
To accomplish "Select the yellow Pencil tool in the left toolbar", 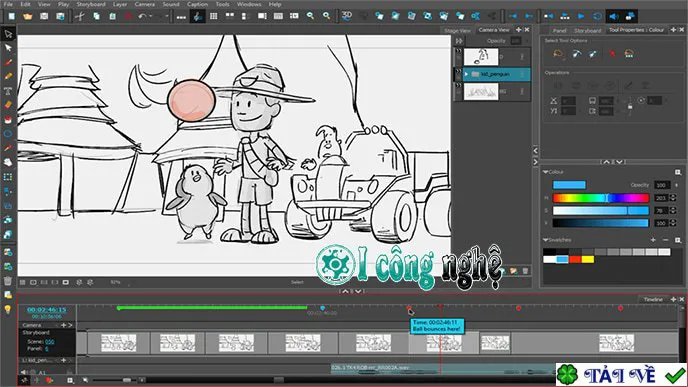I will pos(8,76).
